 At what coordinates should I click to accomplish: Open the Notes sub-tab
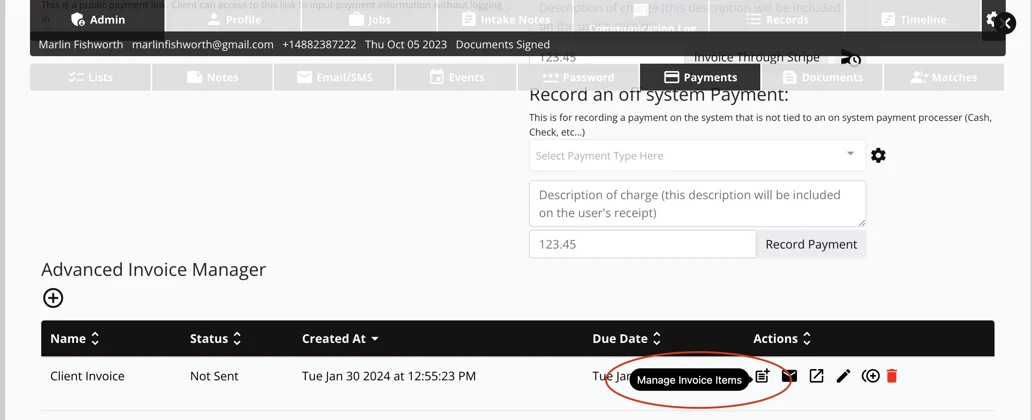click(x=213, y=77)
